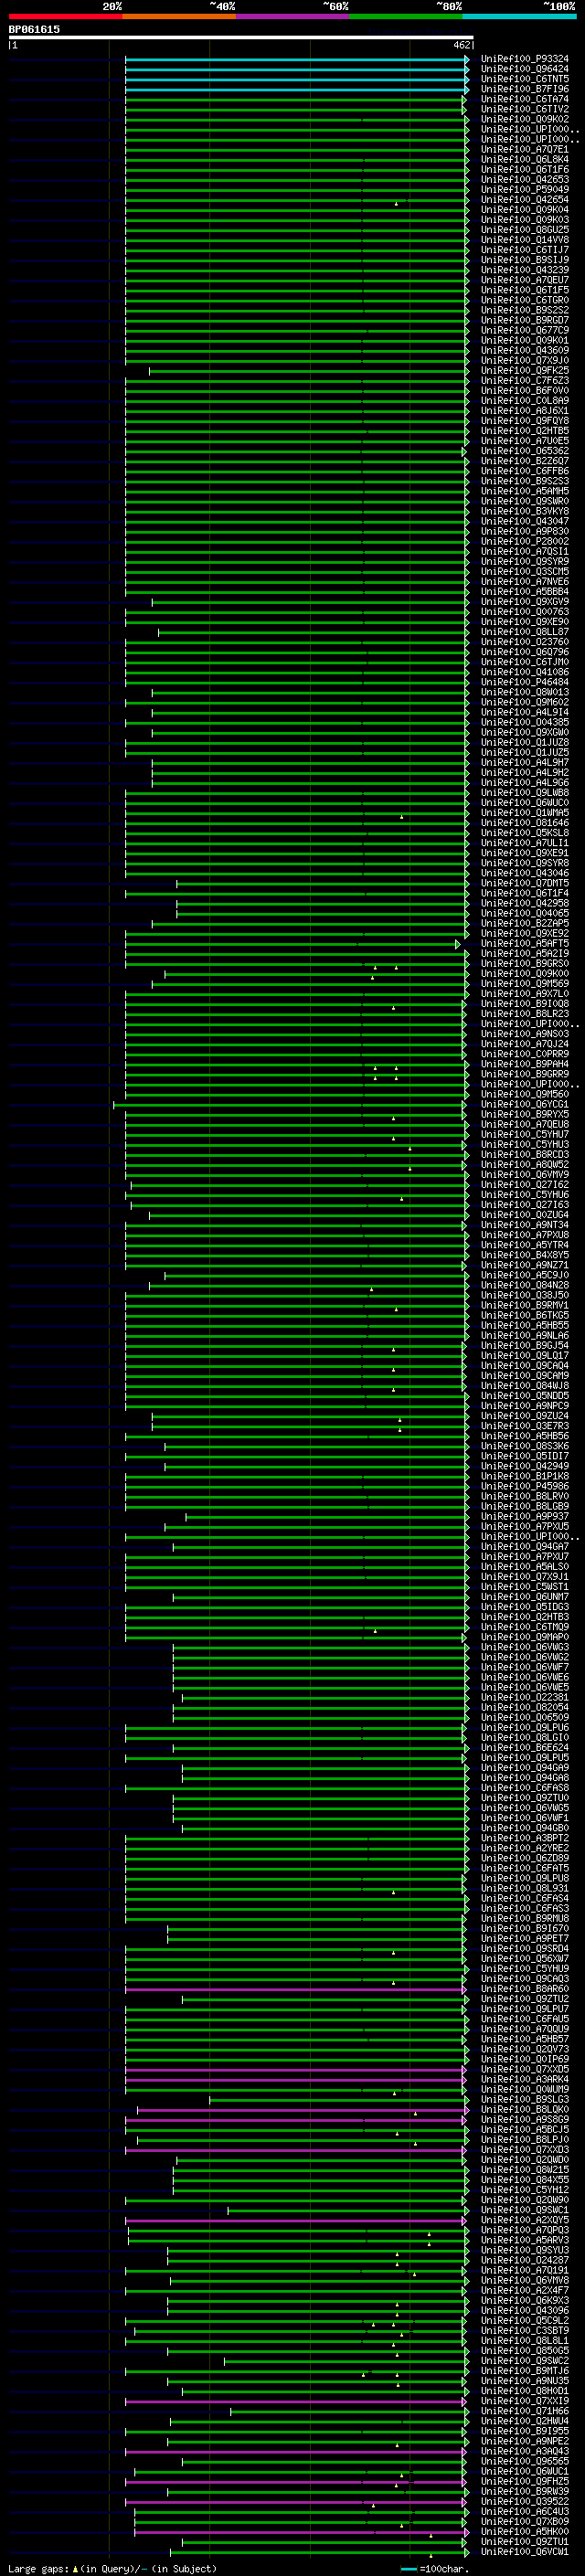Select label UniRef100_Q7XXI9
Image resolution: width=585 pixels, height=2576 pixels.
(x=525, y=2401)
